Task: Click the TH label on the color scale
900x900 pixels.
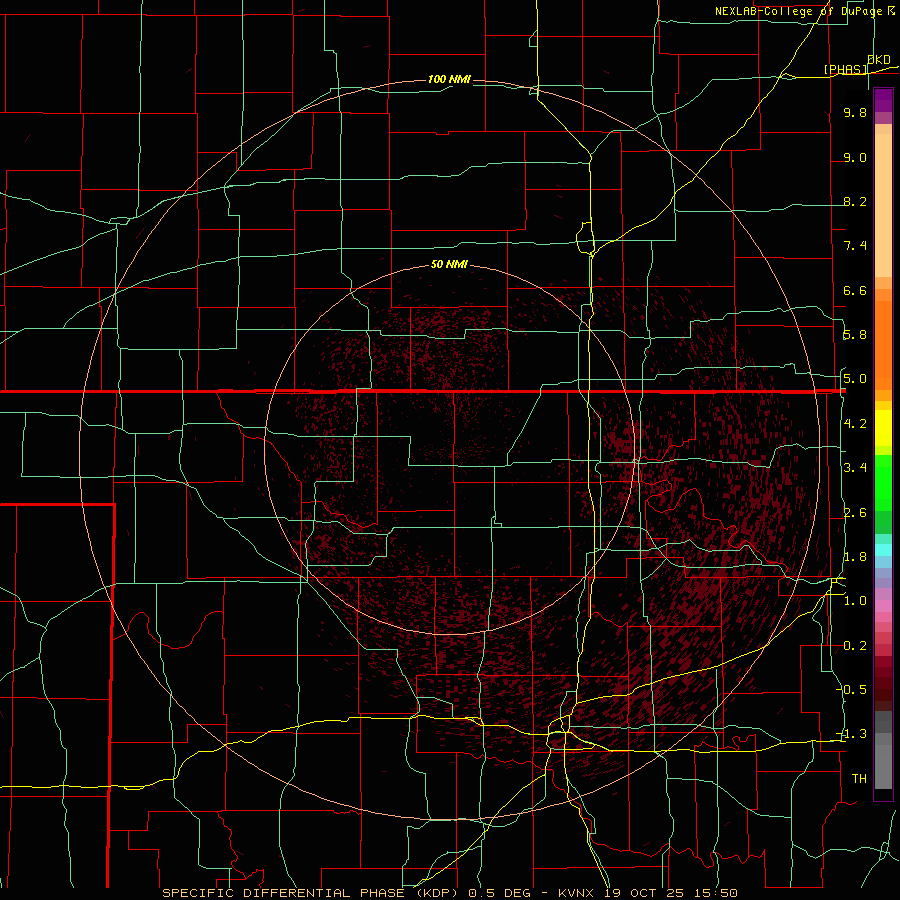Action: [859, 778]
